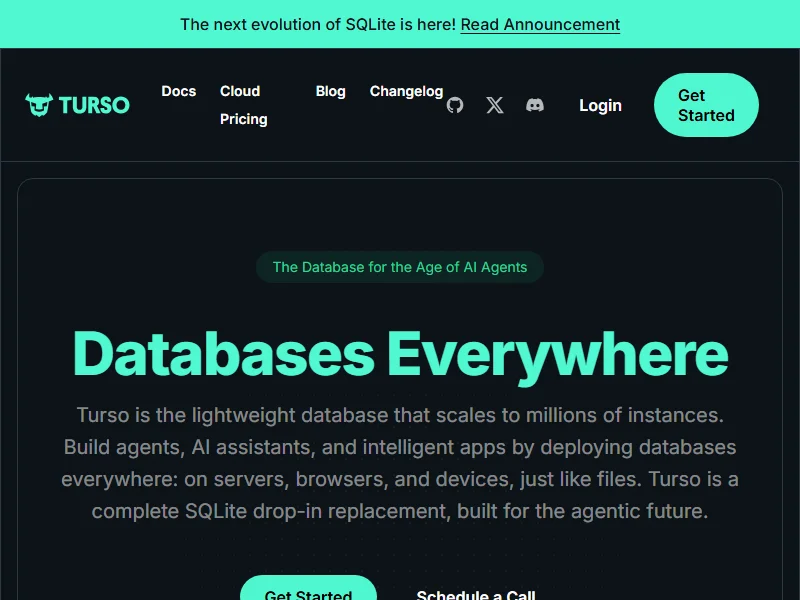
Task: View the Changelog page
Action: tap(406, 91)
